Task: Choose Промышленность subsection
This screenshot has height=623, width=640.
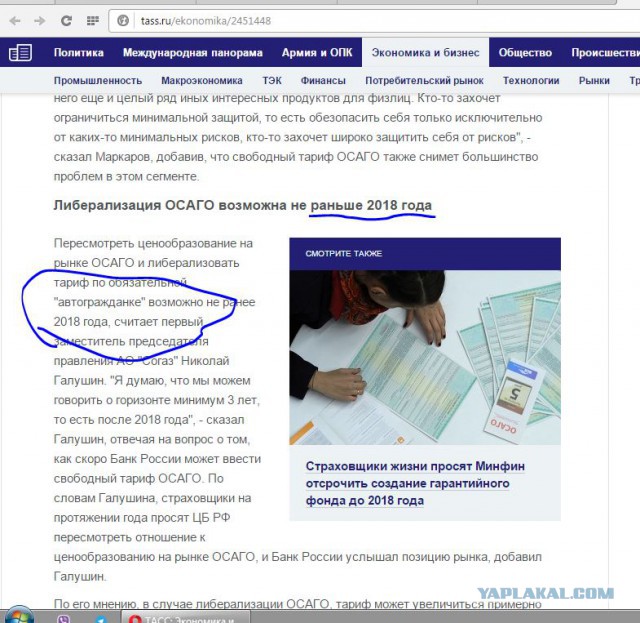Action: (x=98, y=80)
